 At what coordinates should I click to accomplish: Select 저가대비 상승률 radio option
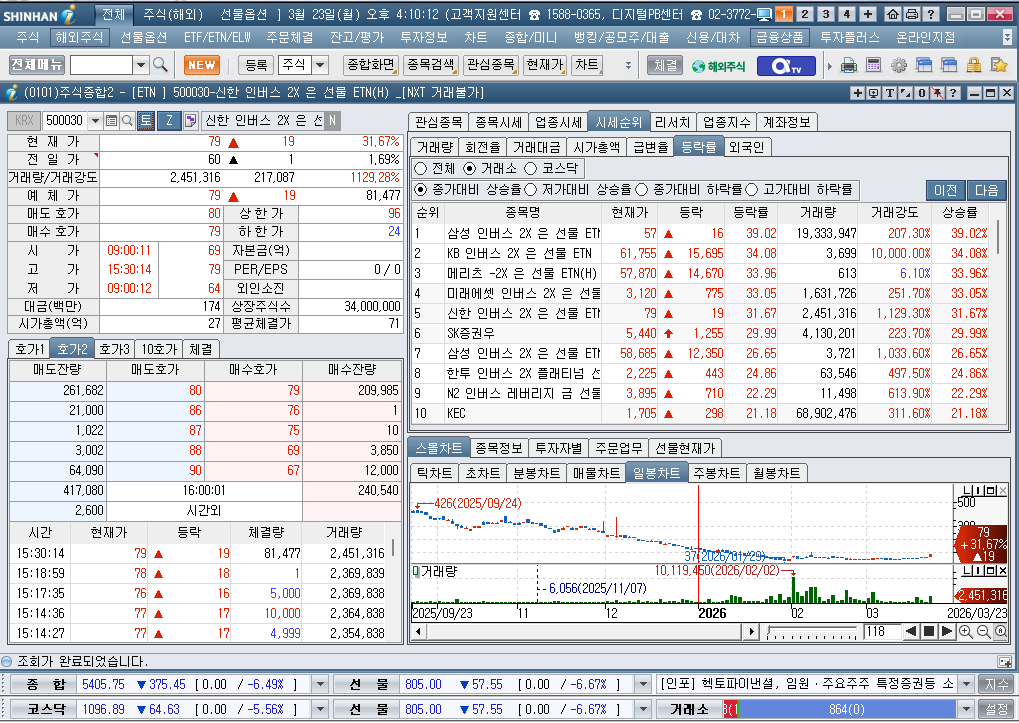(530, 190)
